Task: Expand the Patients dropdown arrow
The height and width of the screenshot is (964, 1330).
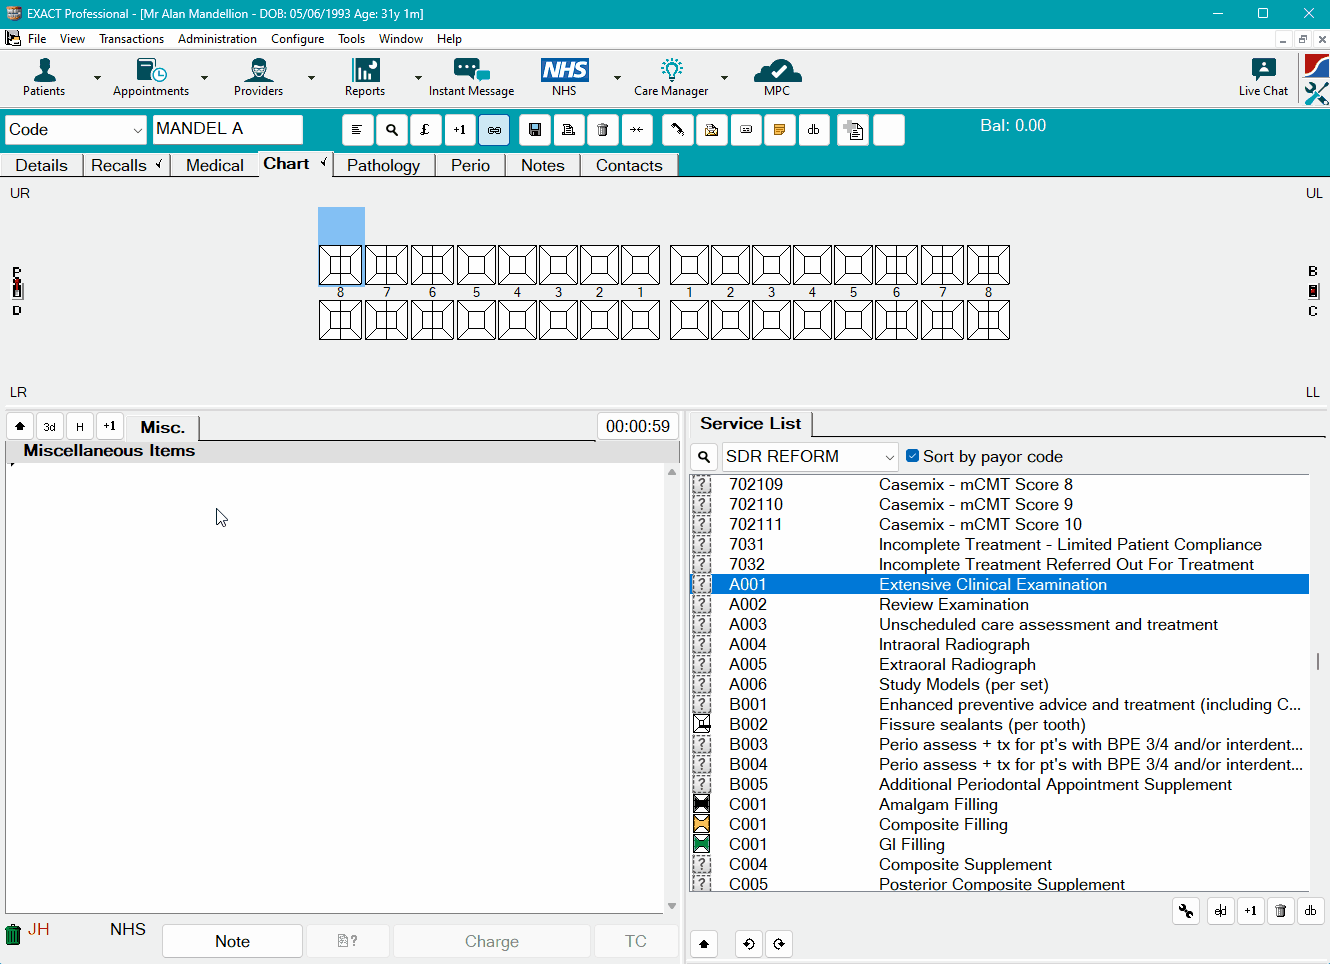Action: point(97,78)
